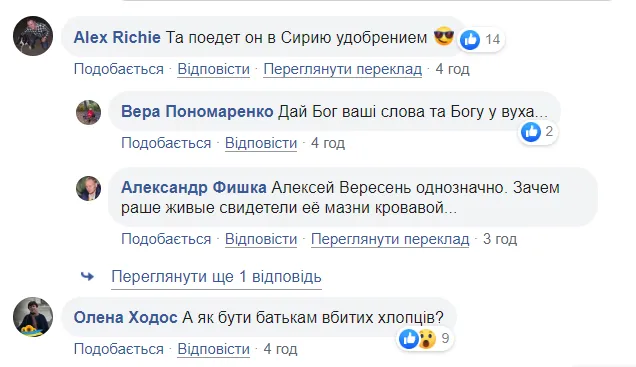The width and height of the screenshot is (636, 367).
Task: Click the wow emoji reaction on Олена Ходос's comment
Action: pyautogui.click(x=427, y=339)
